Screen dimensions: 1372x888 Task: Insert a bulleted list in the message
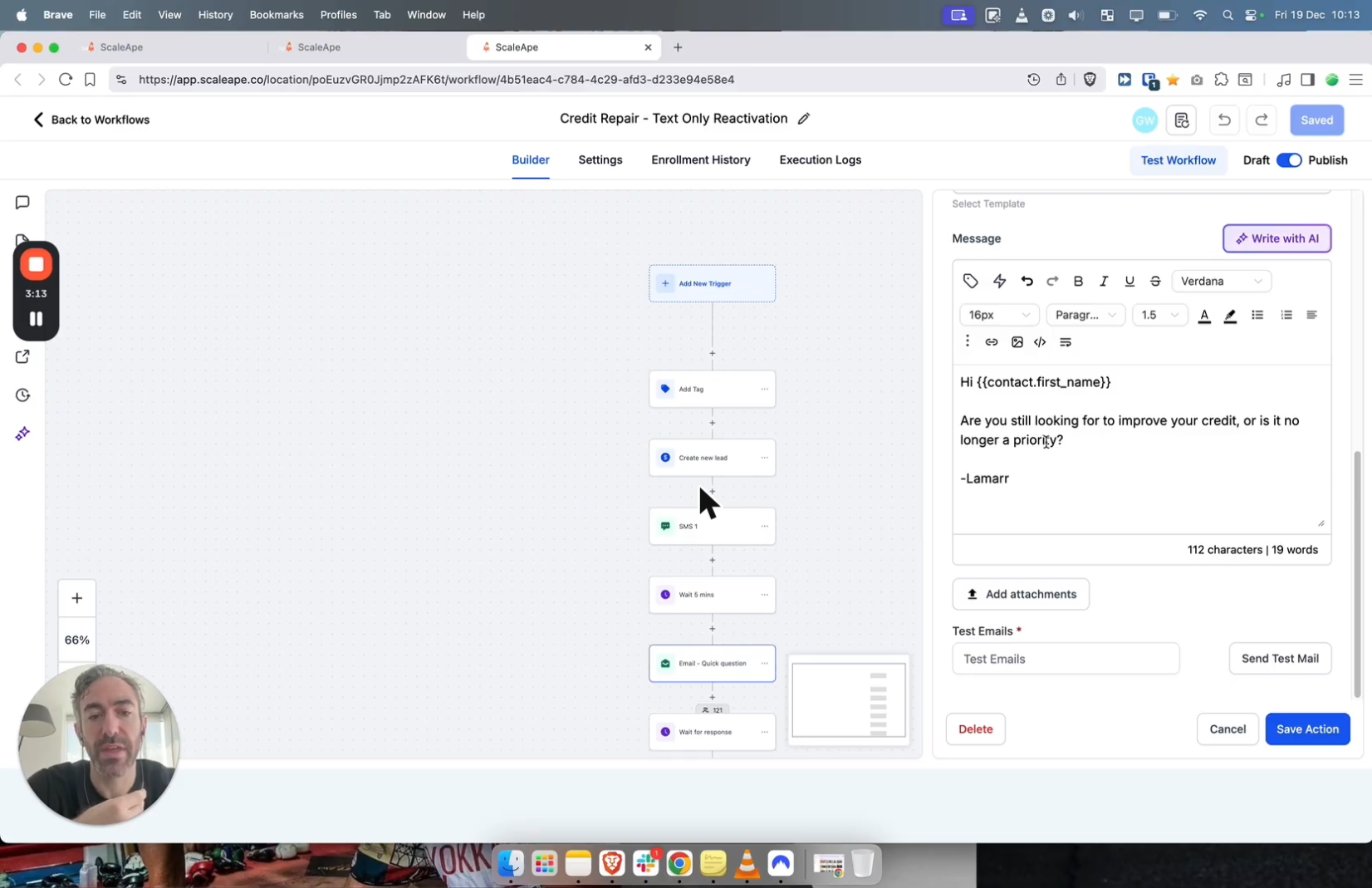pos(1258,315)
